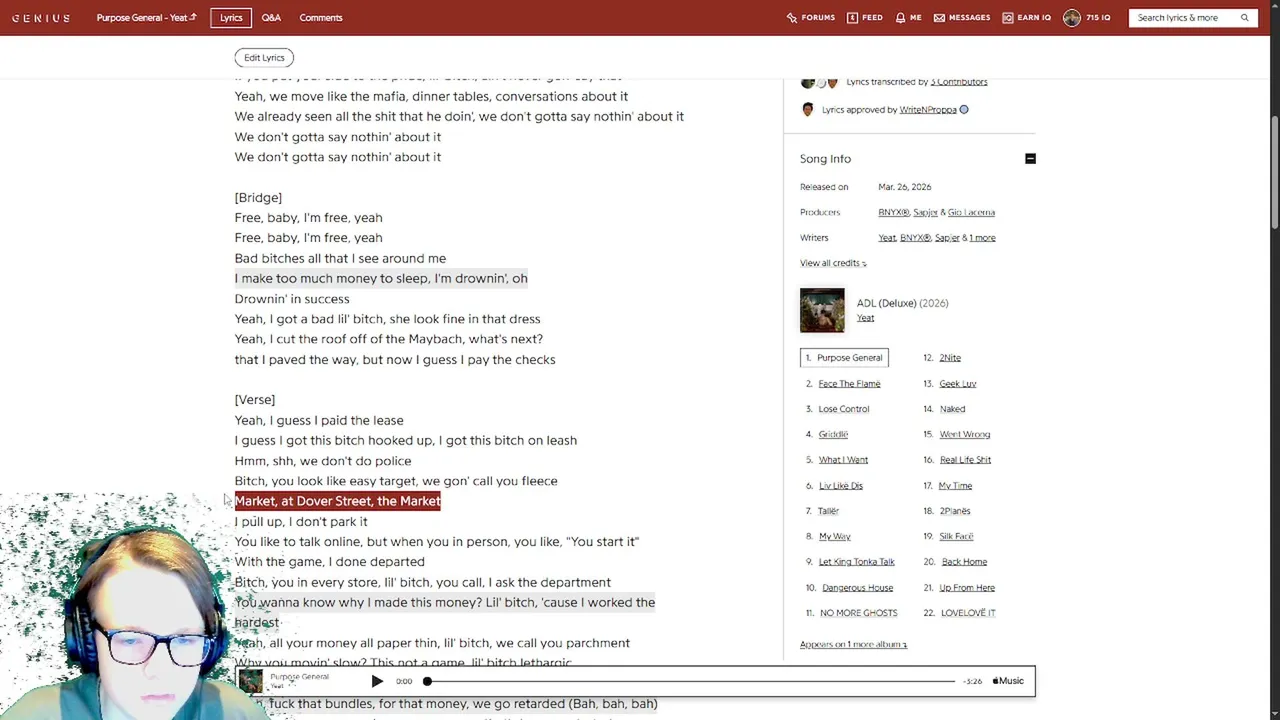Viewport: 1280px width, 720px height.
Task: Click annotated lyric 'You wanna know why'
Action: click(445, 613)
